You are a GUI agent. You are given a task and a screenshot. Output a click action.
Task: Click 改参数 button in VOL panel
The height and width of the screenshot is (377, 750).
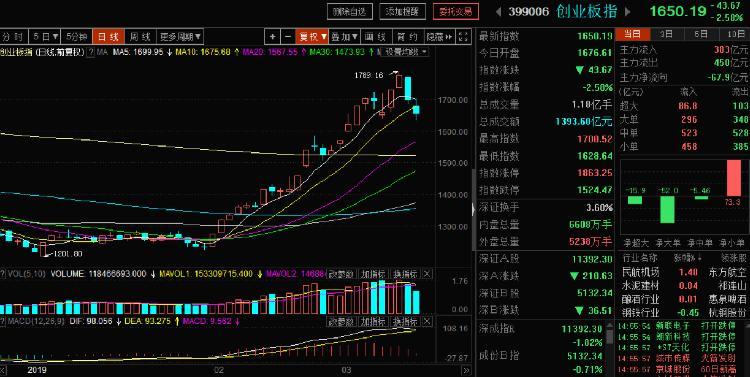(342, 274)
